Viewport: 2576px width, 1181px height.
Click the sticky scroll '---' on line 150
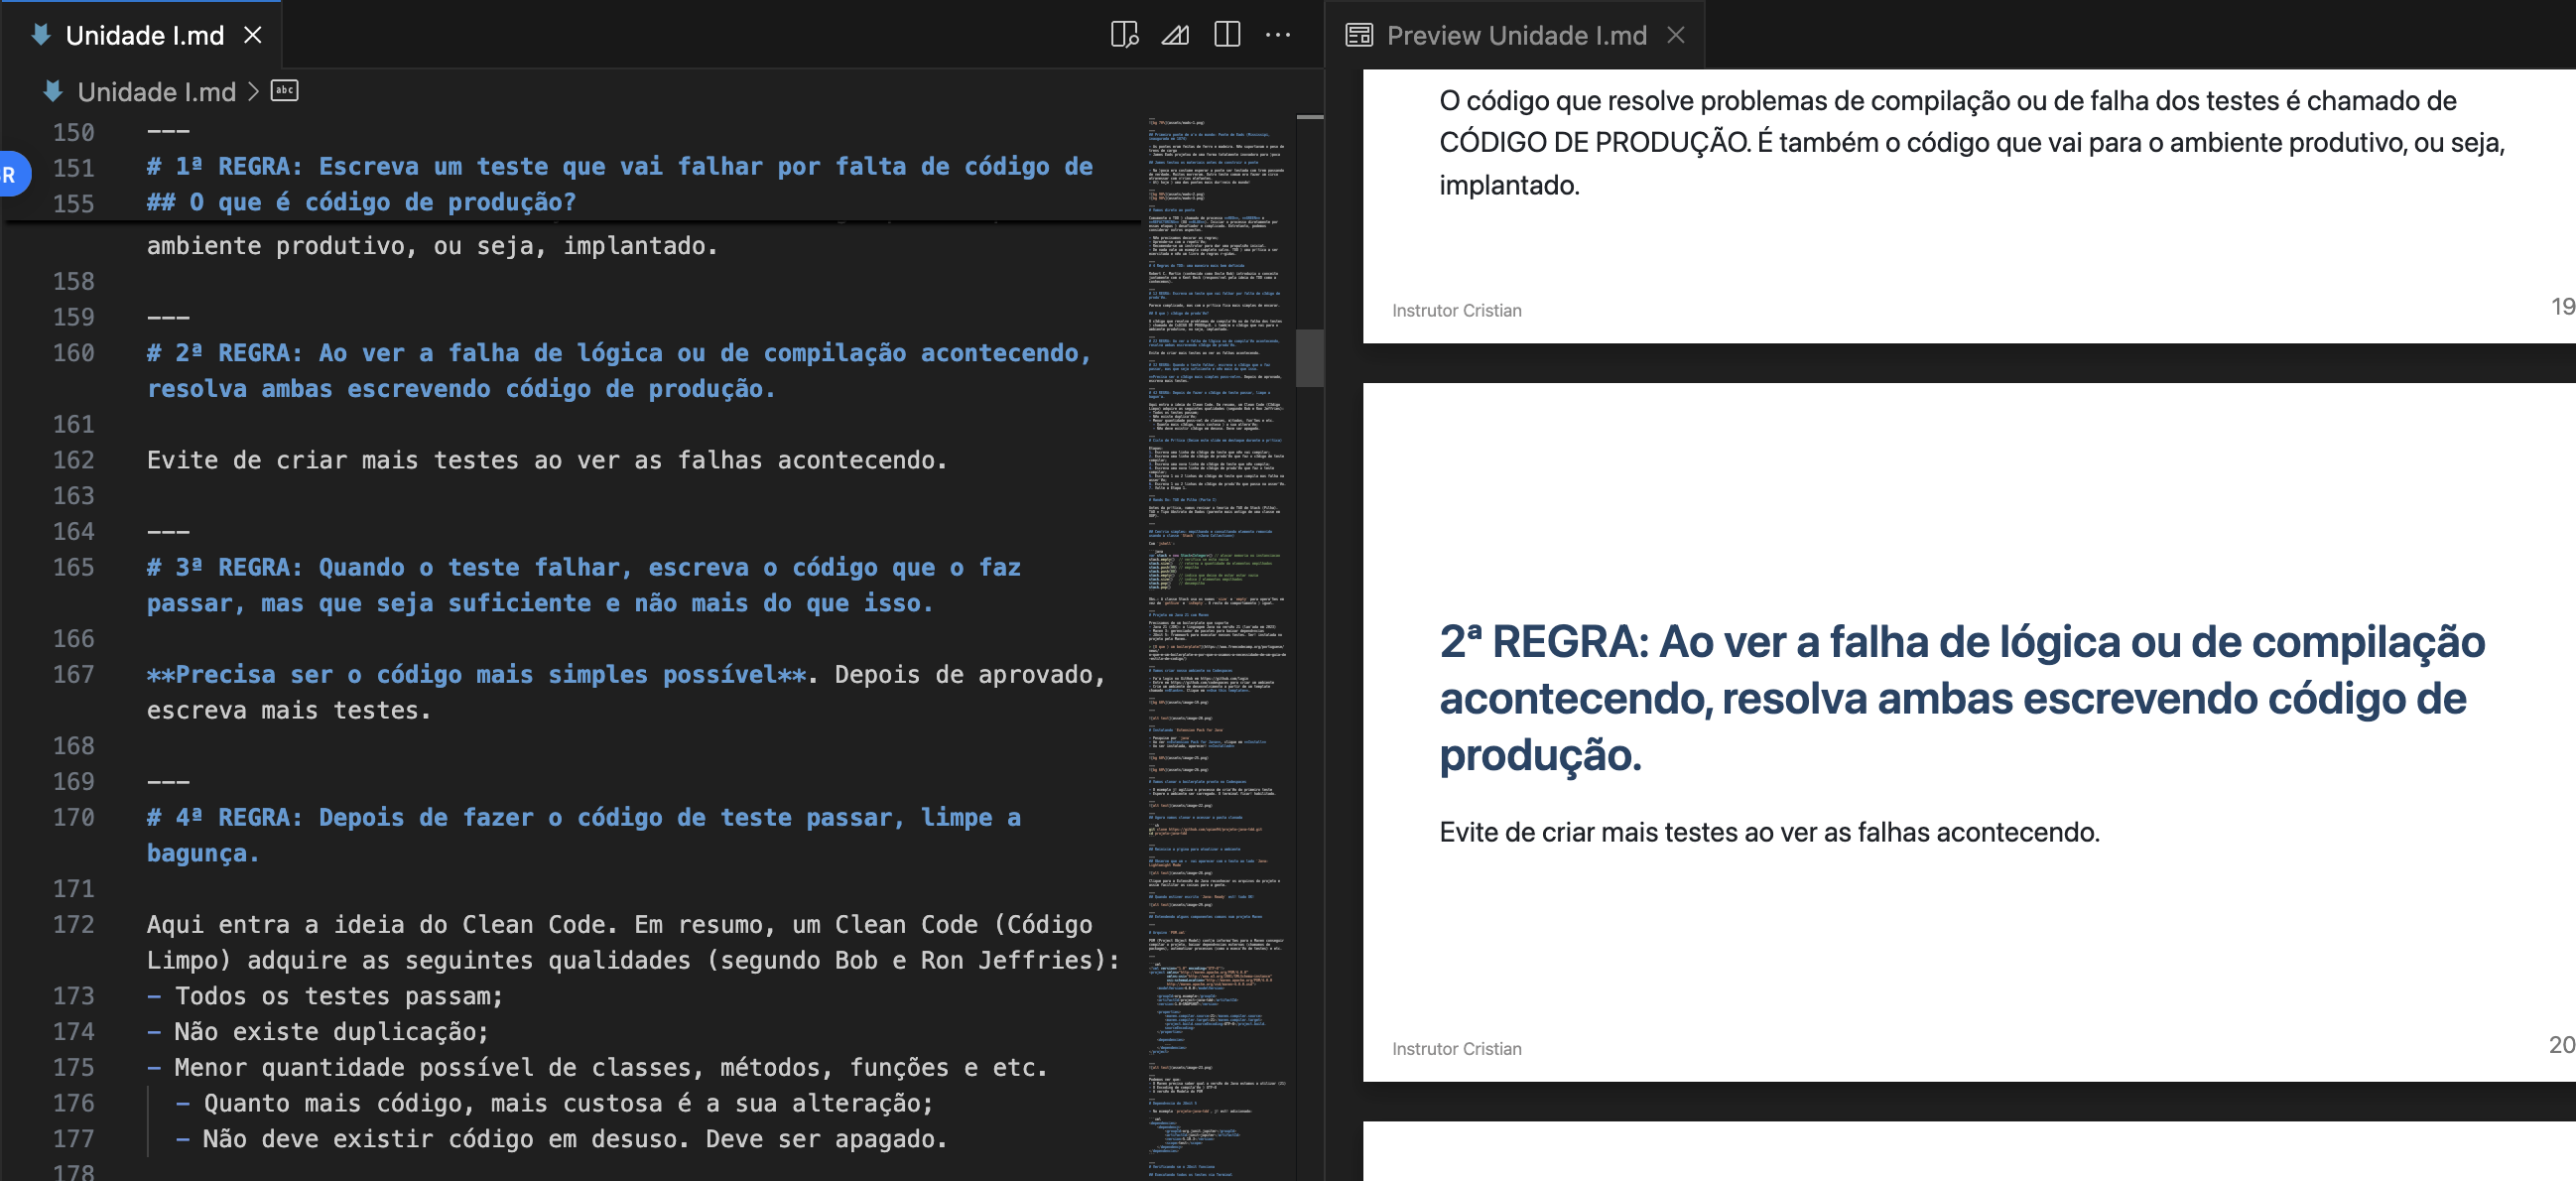[x=168, y=131]
